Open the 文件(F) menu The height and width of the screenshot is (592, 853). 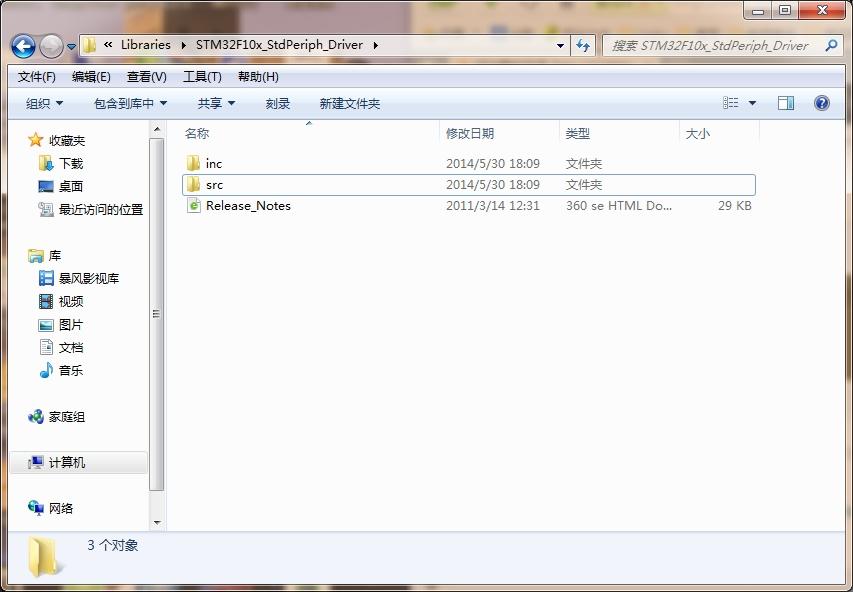(x=37, y=77)
